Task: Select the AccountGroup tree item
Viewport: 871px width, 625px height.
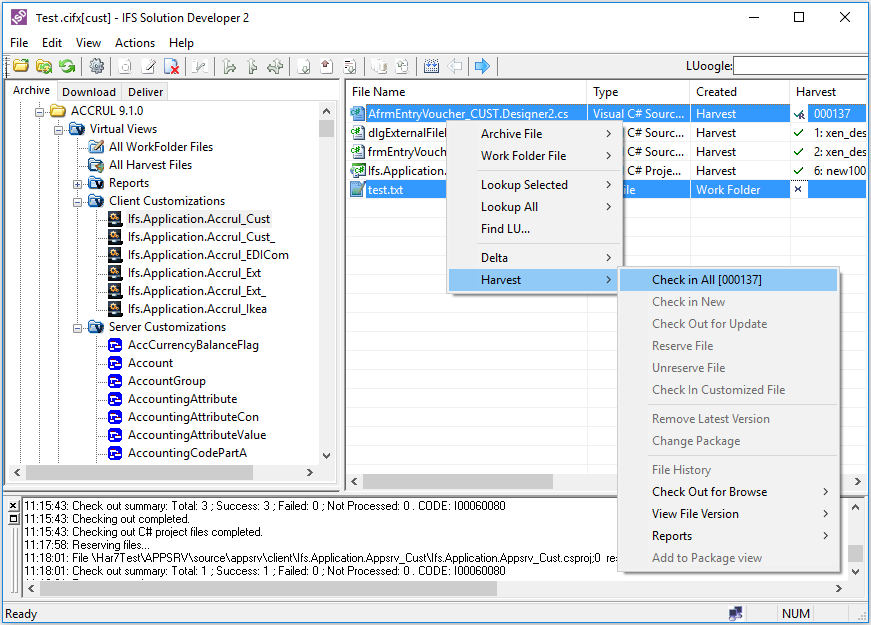Action: 166,381
